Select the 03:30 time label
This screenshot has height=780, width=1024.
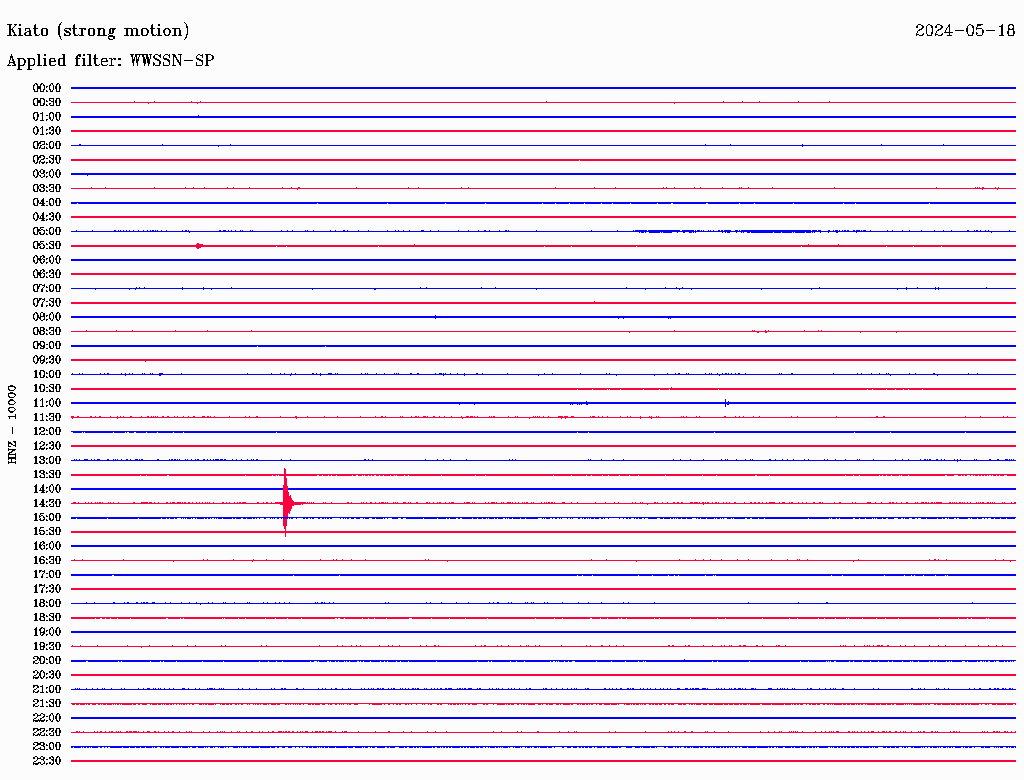point(47,188)
